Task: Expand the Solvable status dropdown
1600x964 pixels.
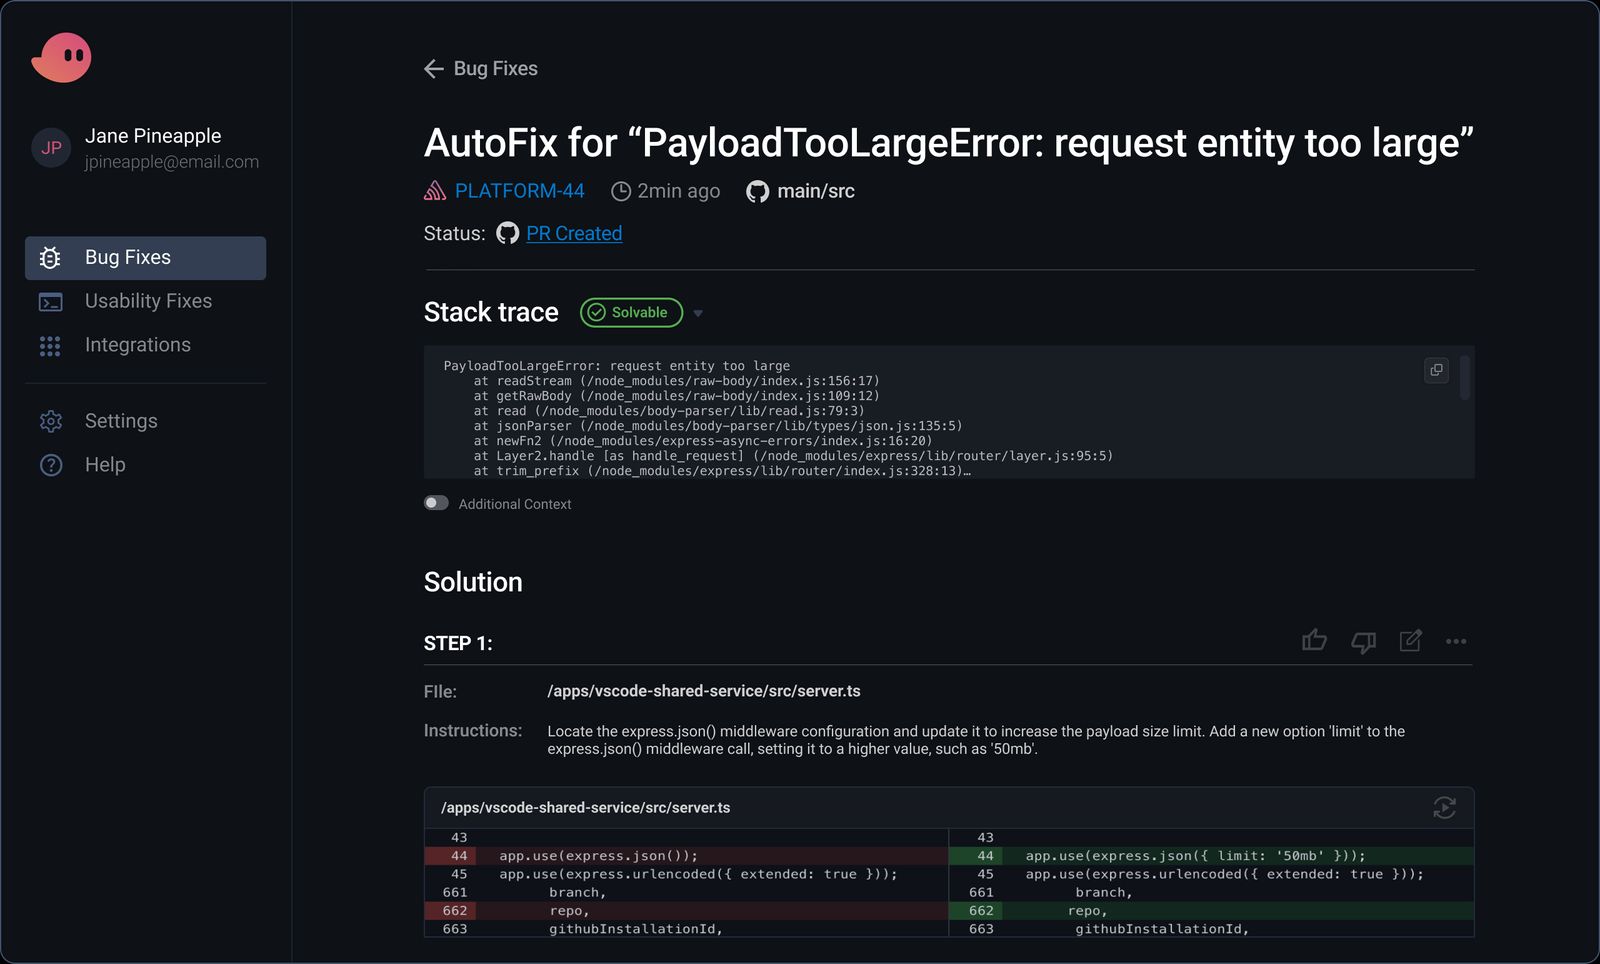Action: (698, 313)
